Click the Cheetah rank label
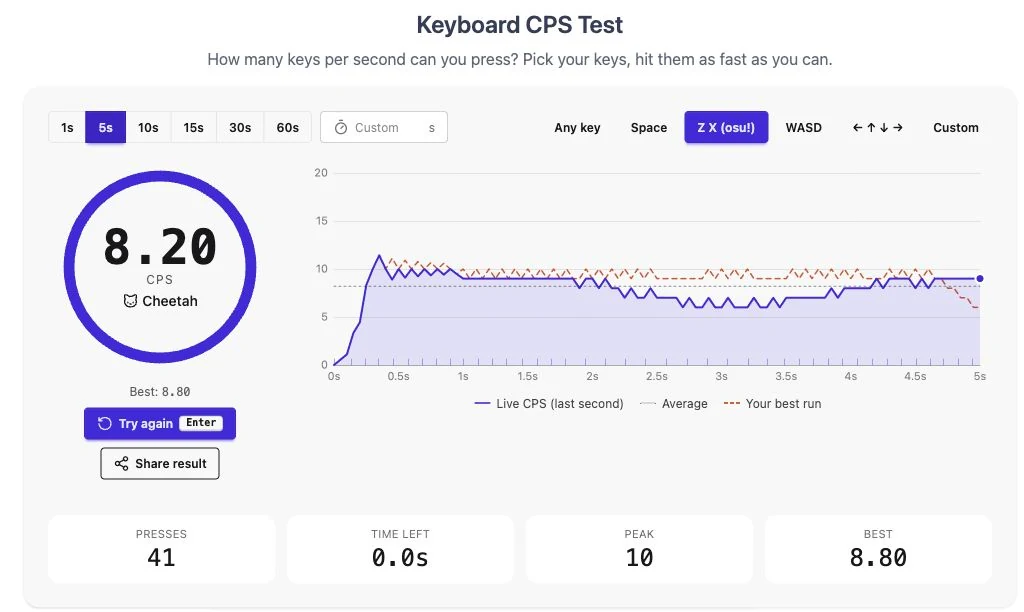 pyautogui.click(x=170, y=301)
